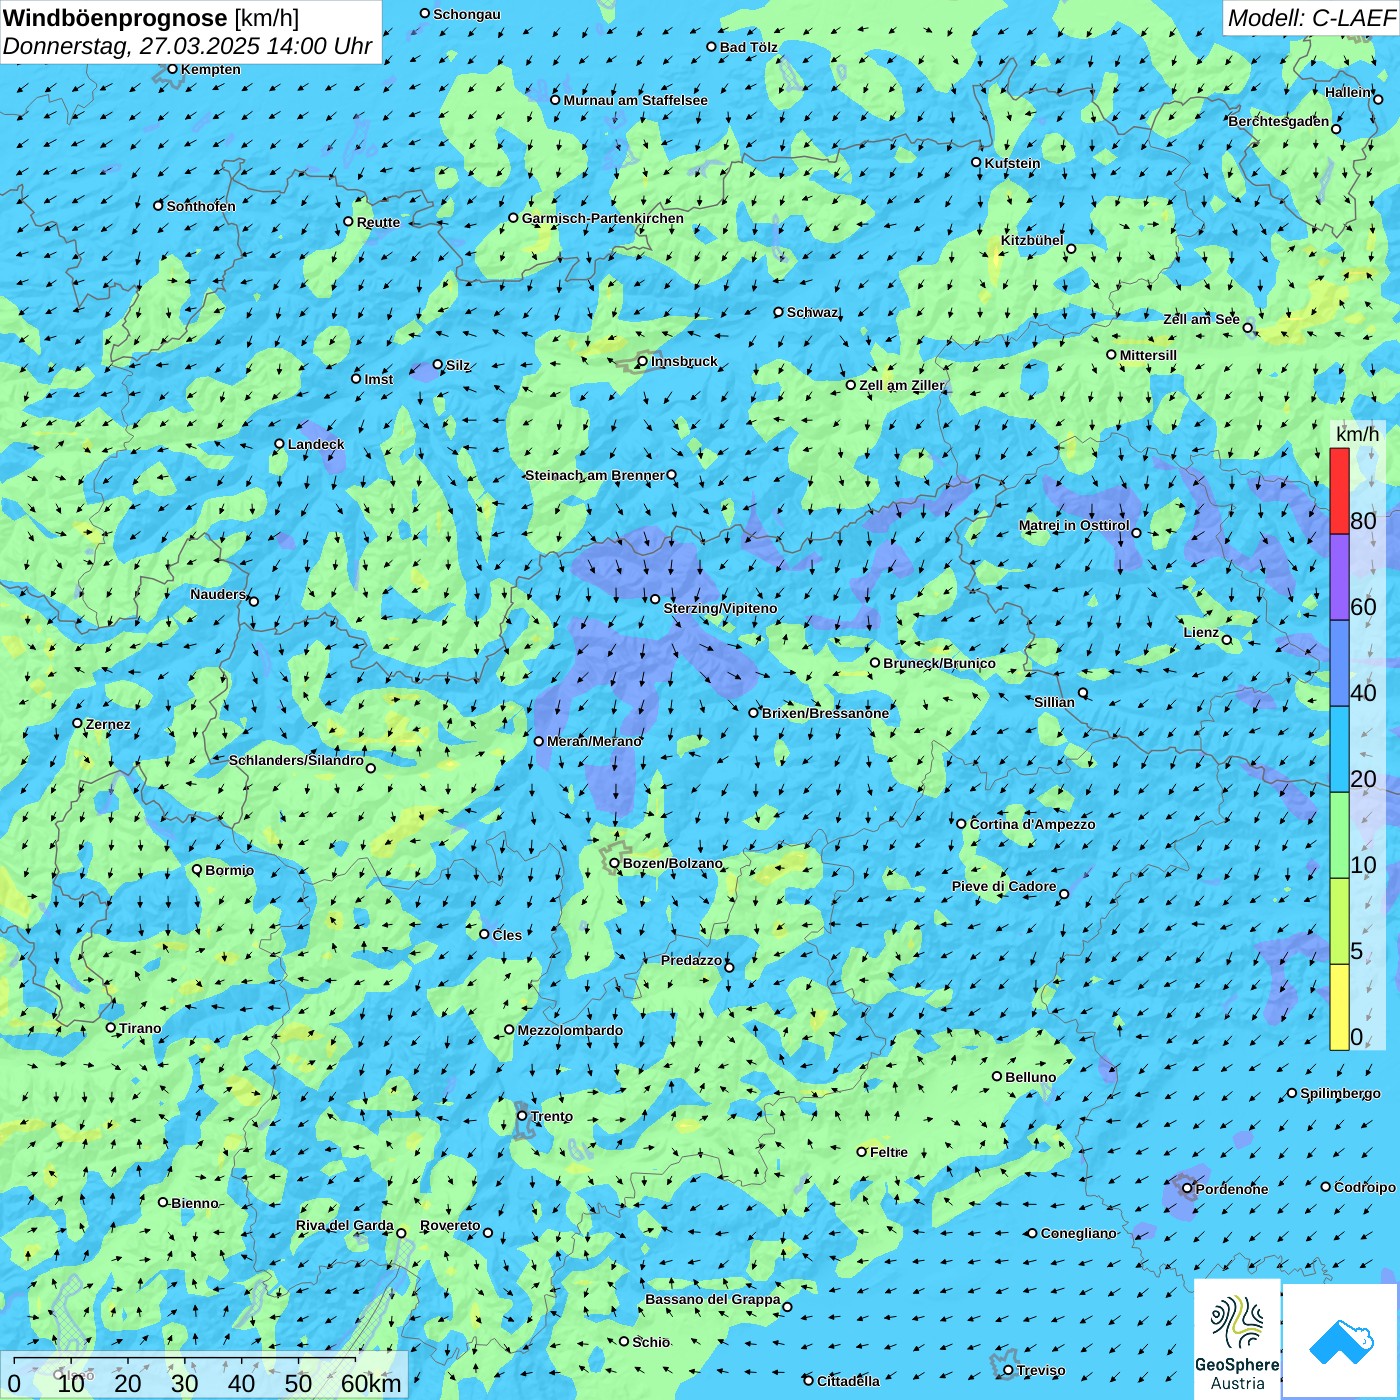Click the 60km mark on scale bar
The height and width of the screenshot is (1400, 1400).
371,1383
